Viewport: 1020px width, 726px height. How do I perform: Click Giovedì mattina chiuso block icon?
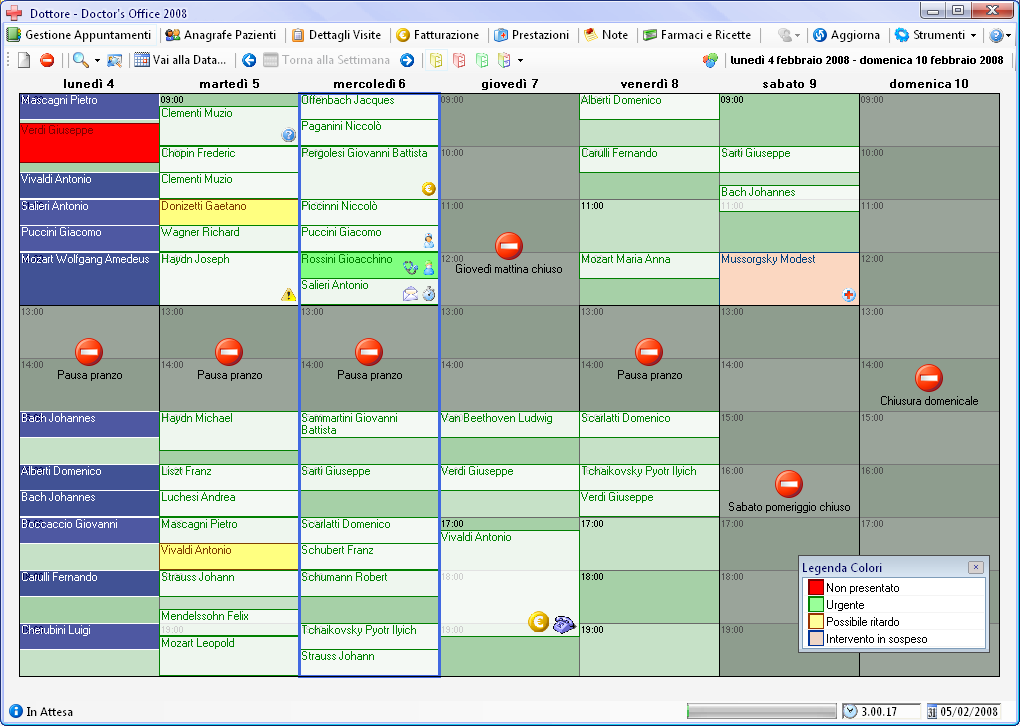click(509, 246)
